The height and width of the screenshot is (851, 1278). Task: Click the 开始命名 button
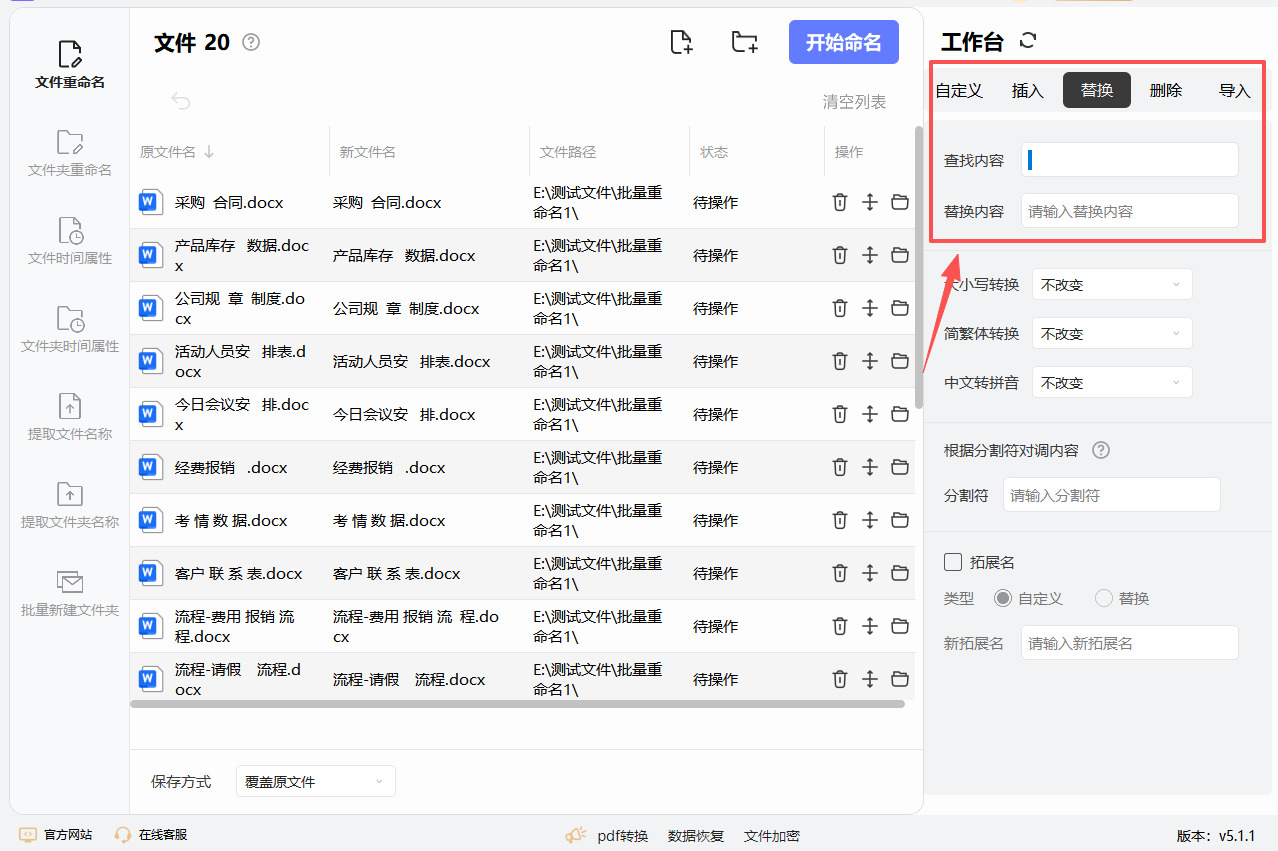843,42
